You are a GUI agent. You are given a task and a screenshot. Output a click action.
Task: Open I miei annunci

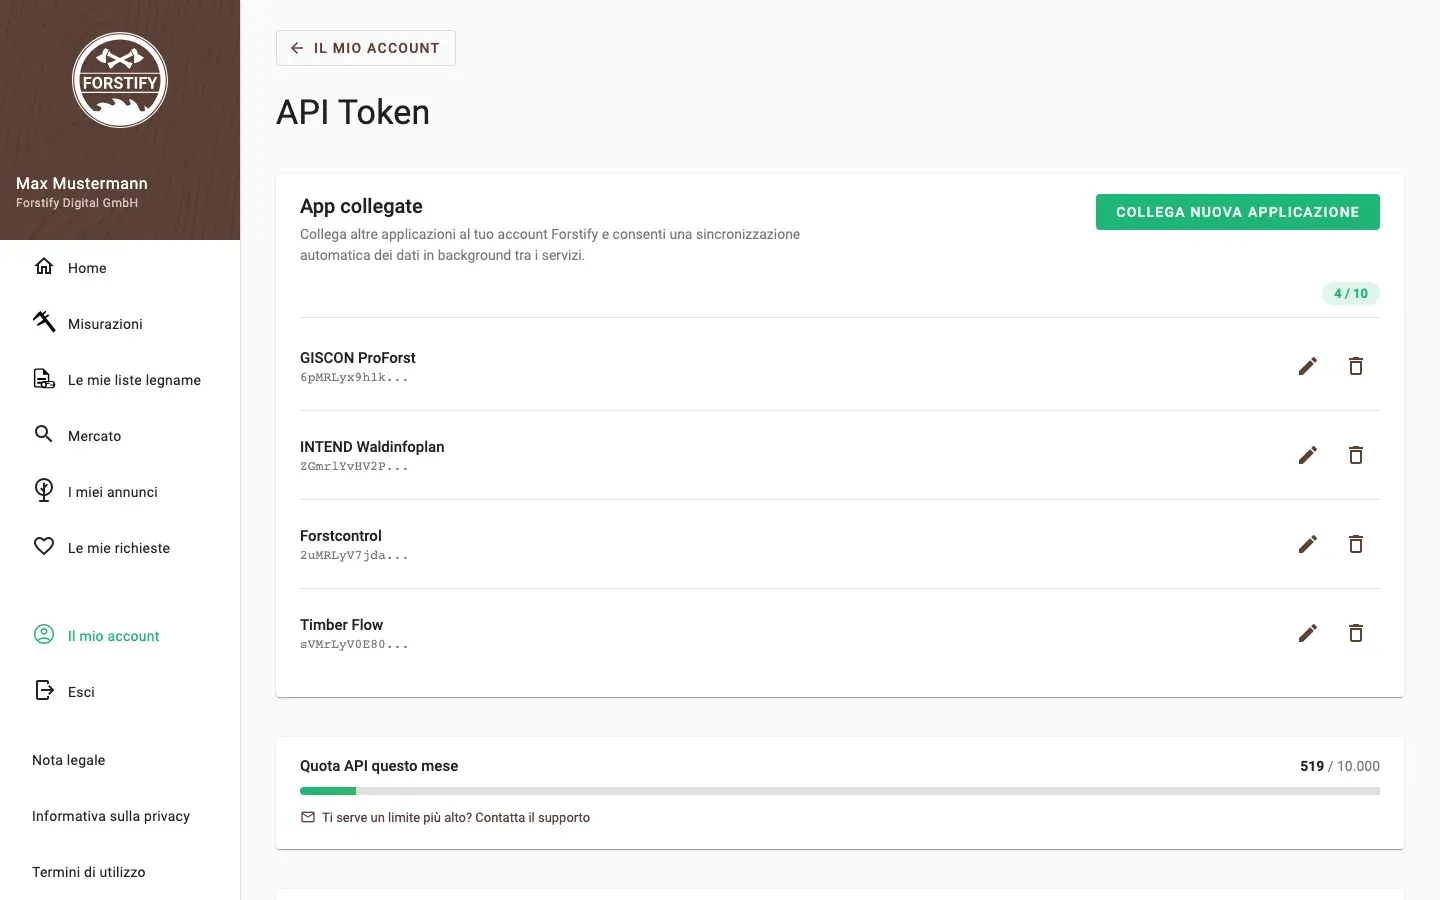(x=120, y=491)
